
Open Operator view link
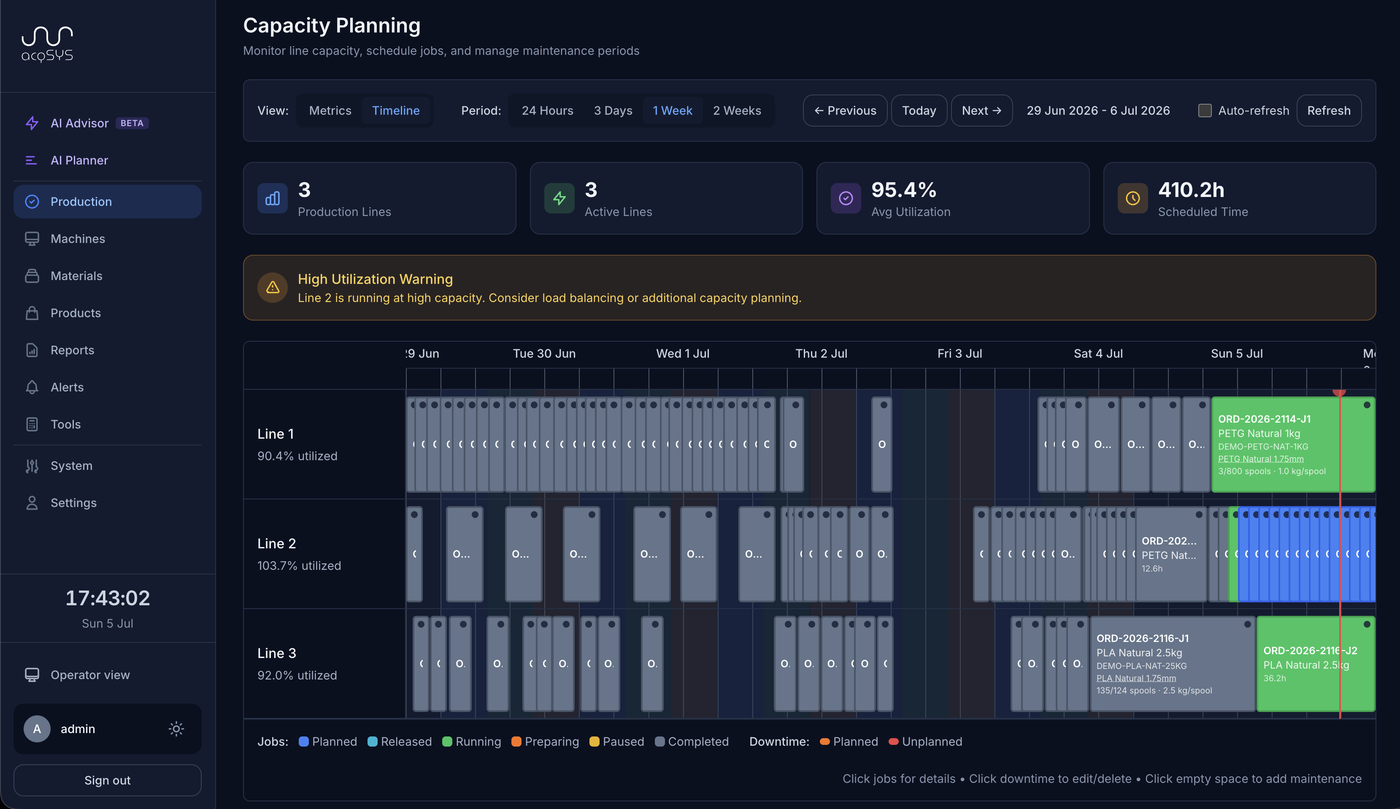[107, 675]
